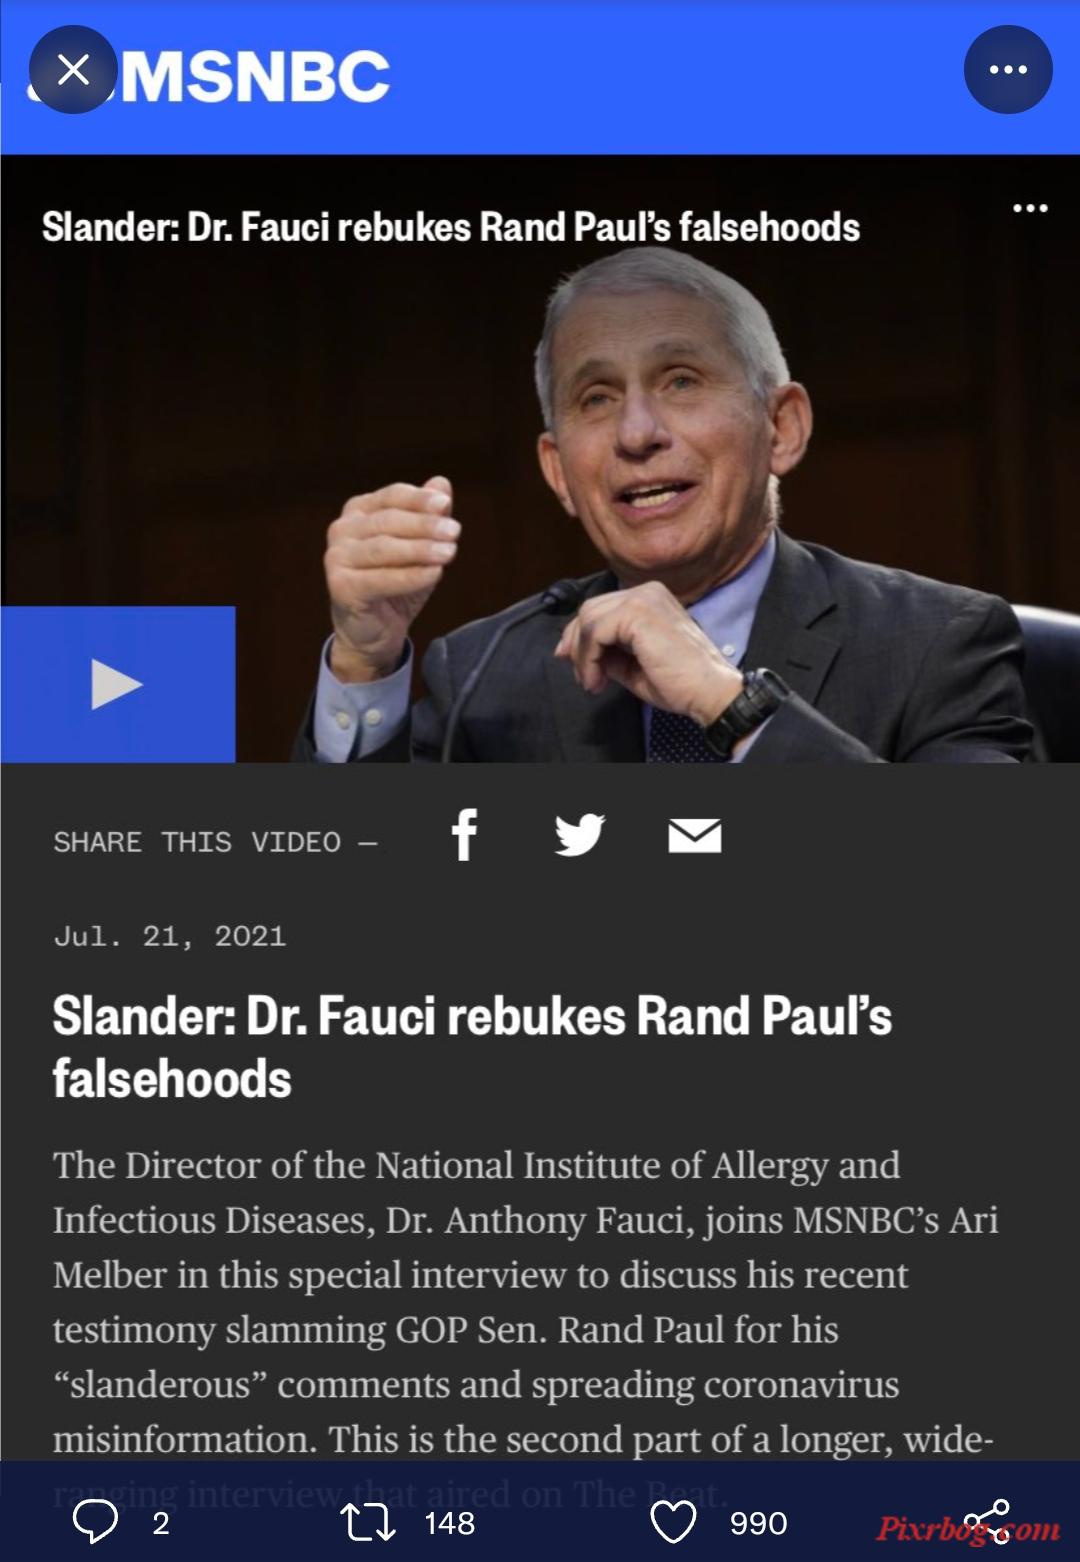Share this video via email envelope icon
The image size is (1080, 1562).
pyautogui.click(x=695, y=836)
